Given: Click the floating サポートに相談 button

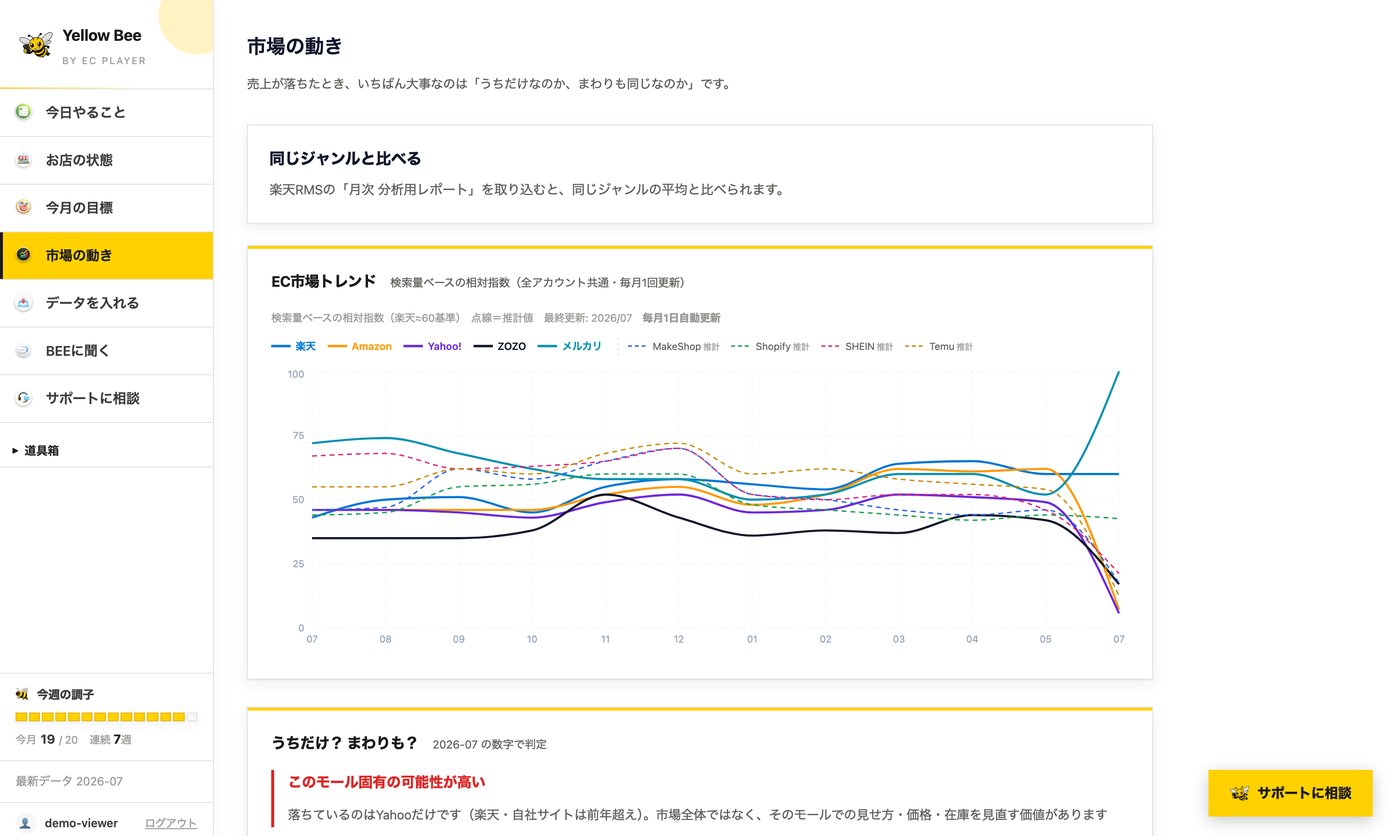Looking at the screenshot, I should tap(1290, 793).
